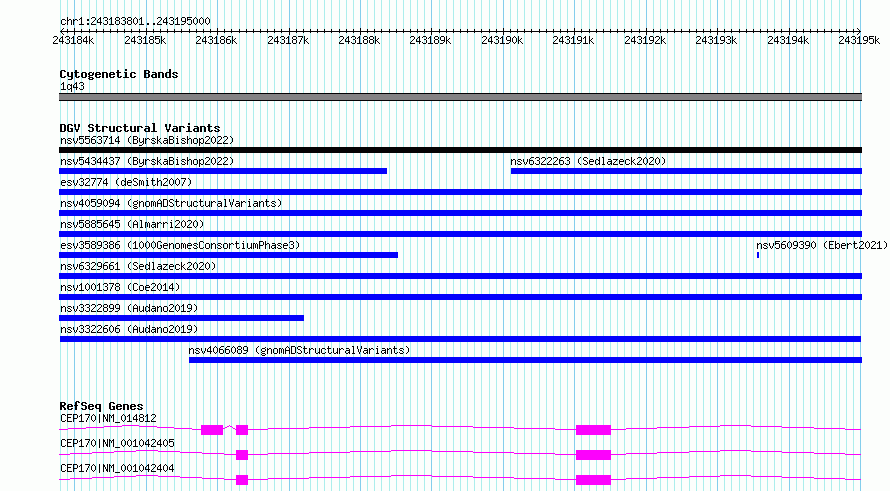Select the blue nsv6329661 variant bar
Screen dimensions: 890x491
tap(460, 276)
